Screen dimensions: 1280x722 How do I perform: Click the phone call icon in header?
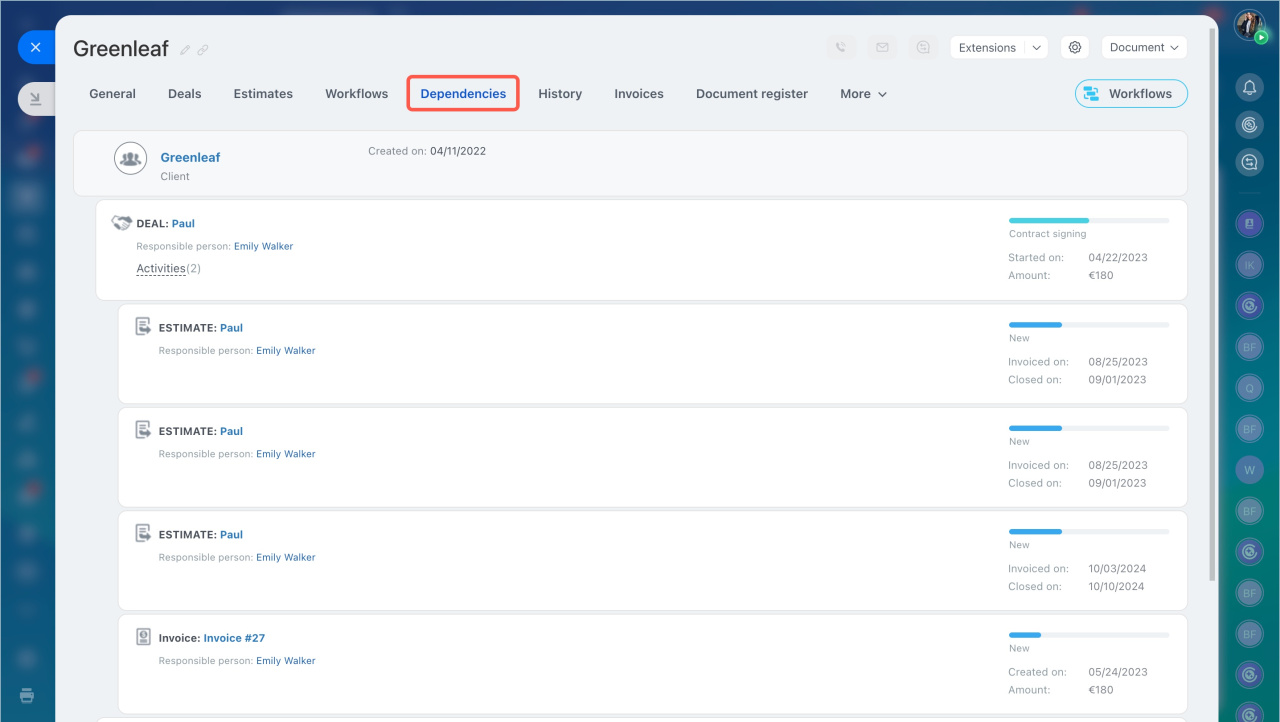coord(841,47)
